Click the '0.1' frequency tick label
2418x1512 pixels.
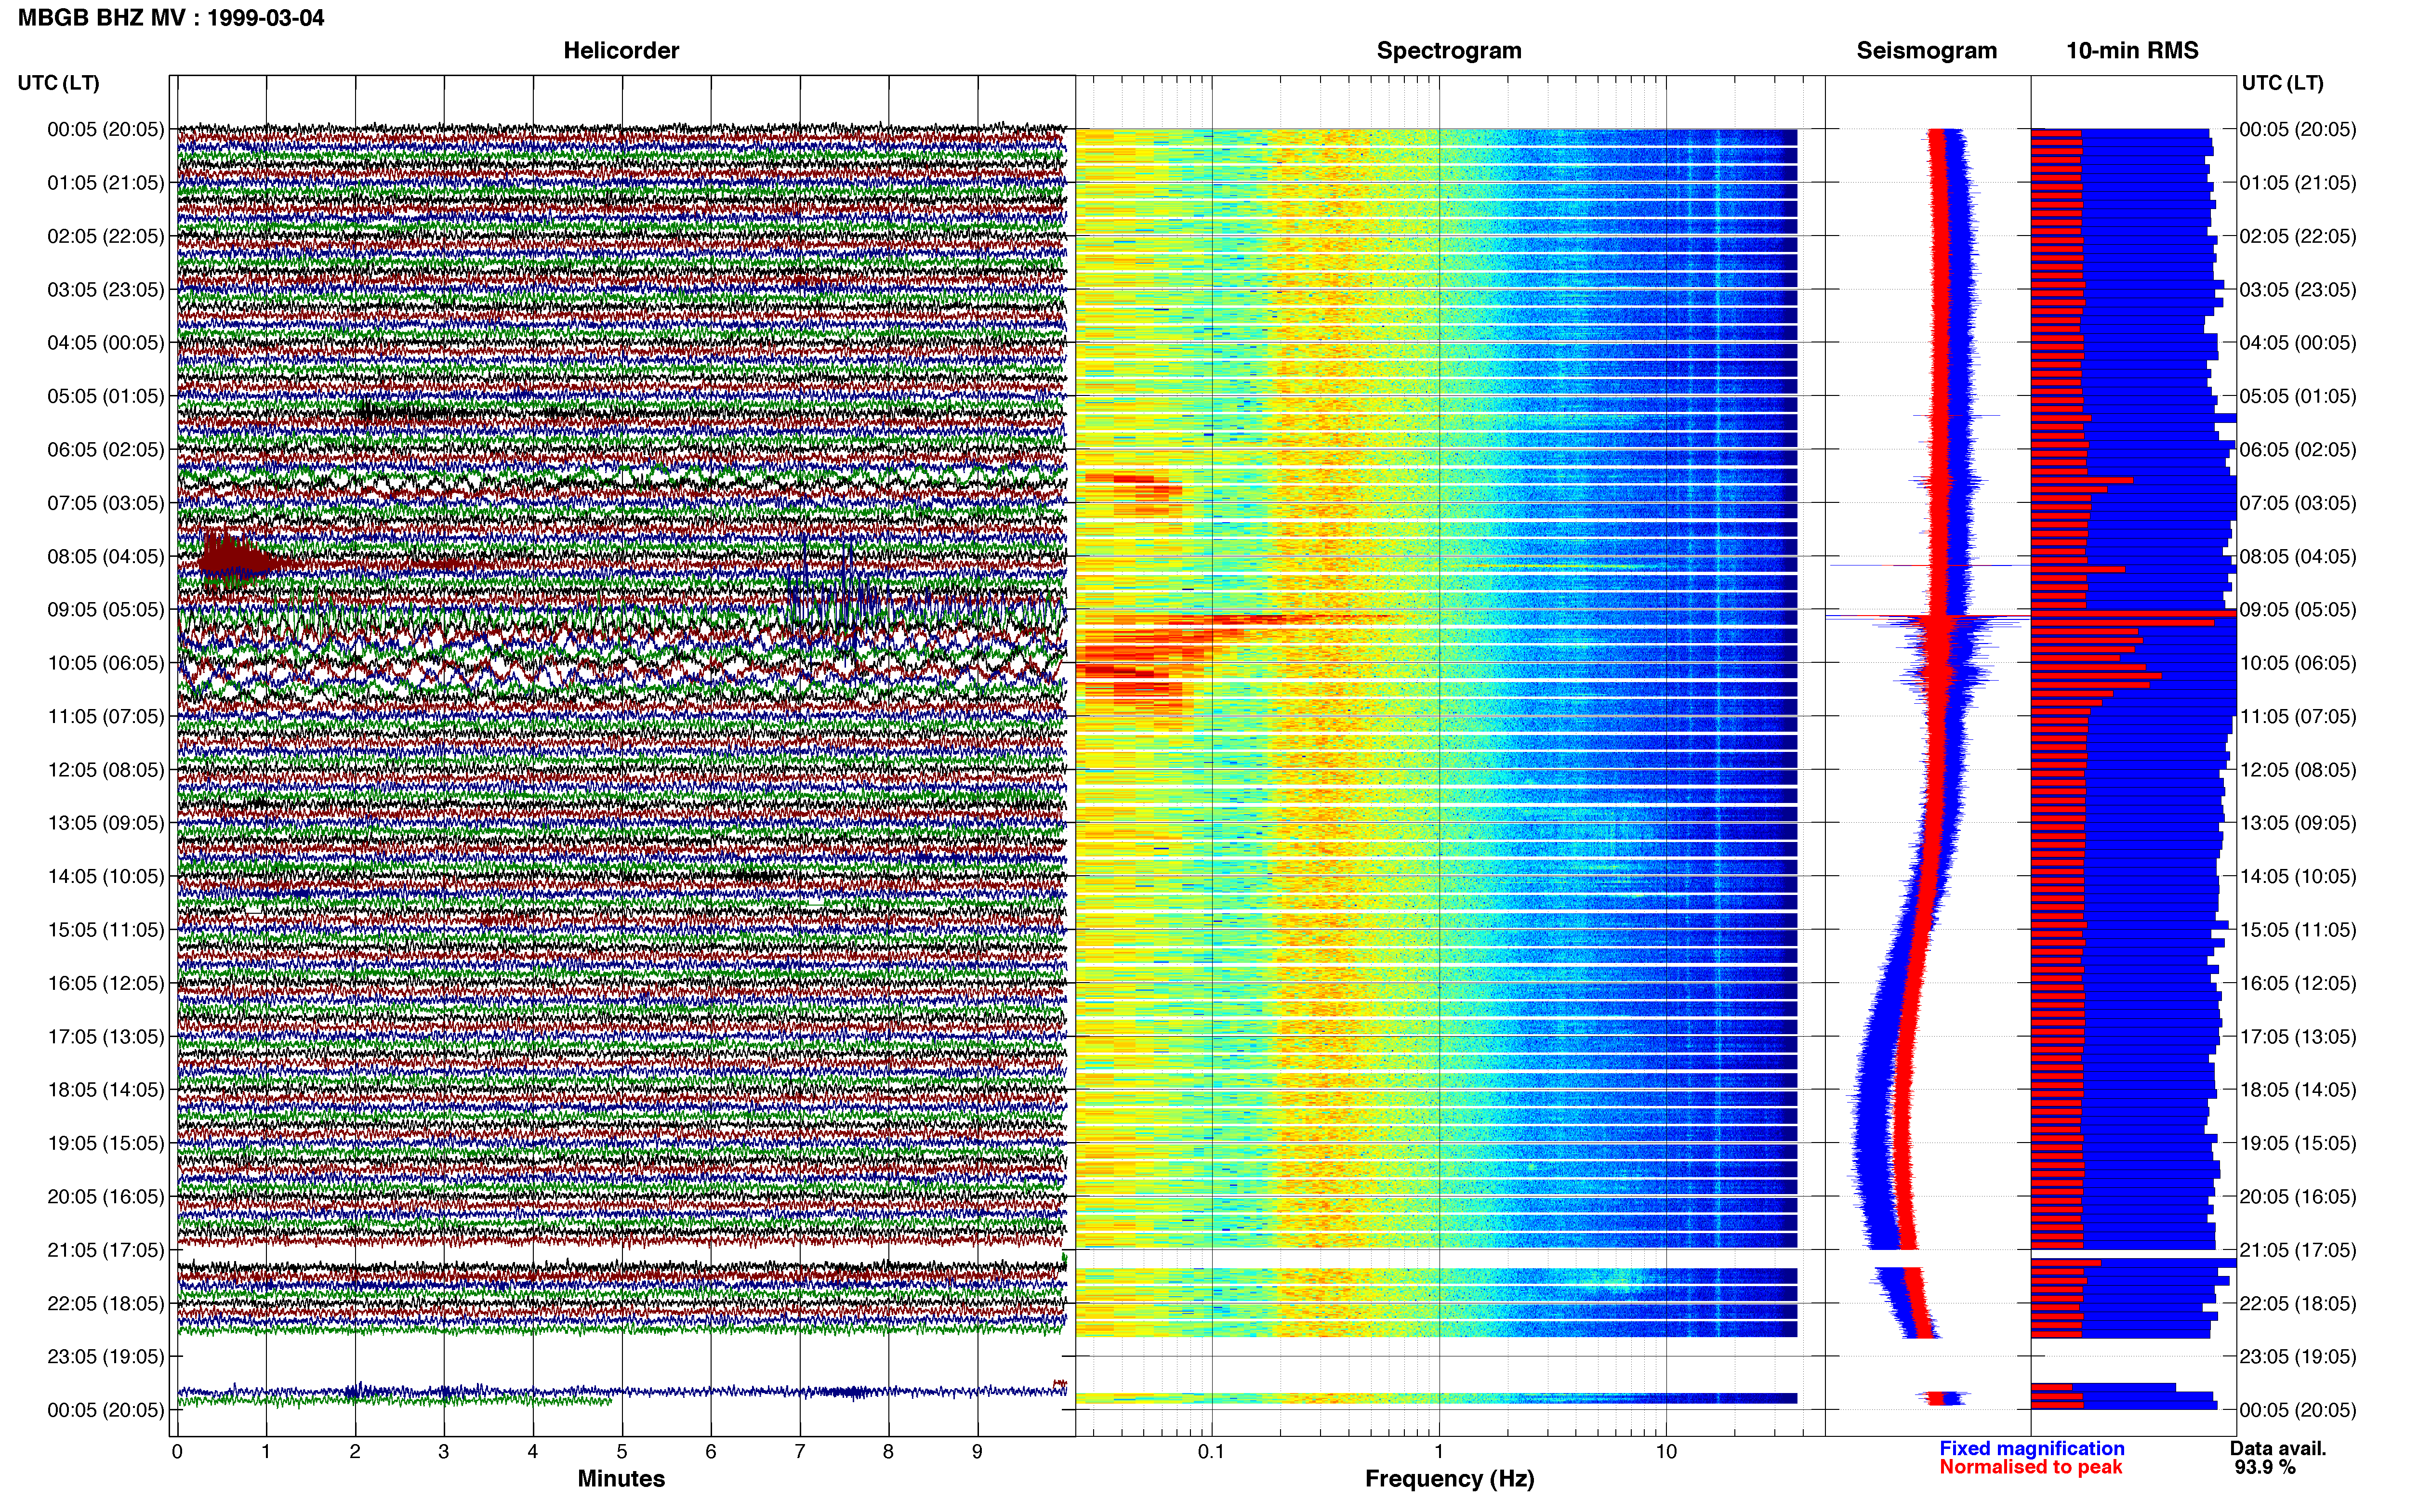[1211, 1452]
